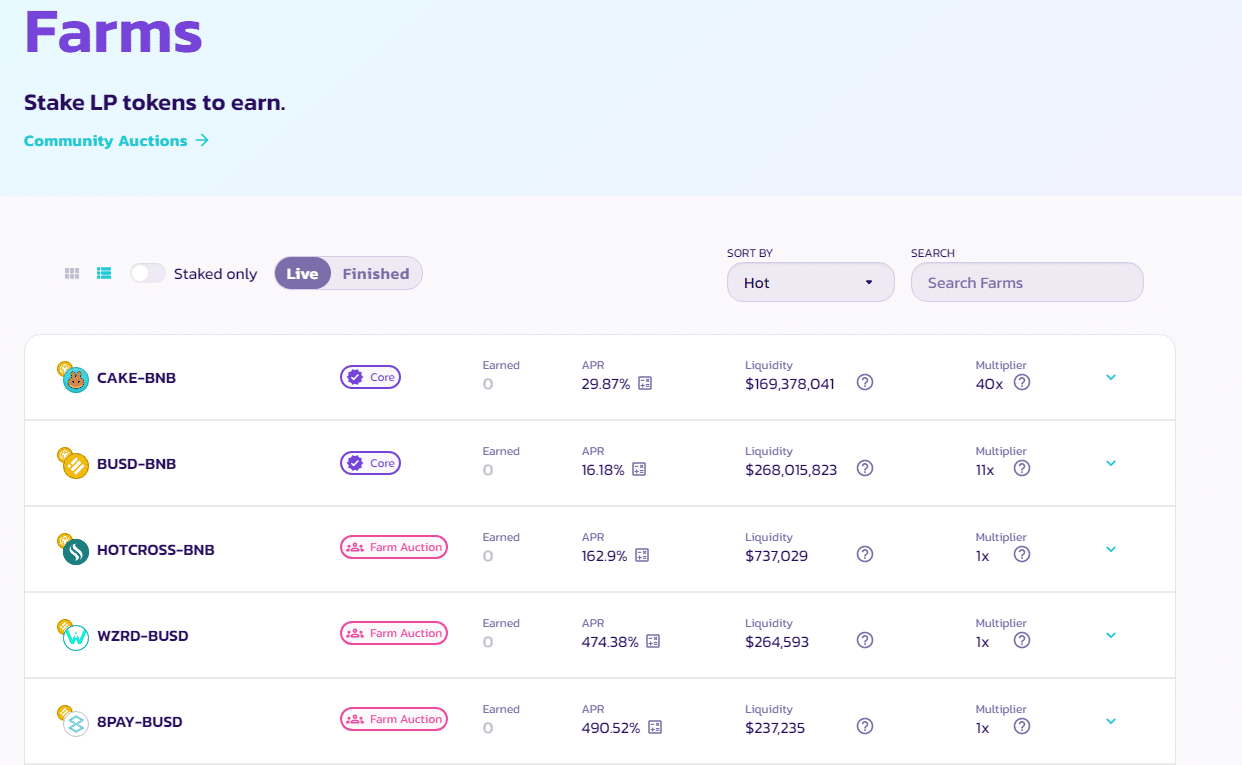Open APR calculator for WZRD-BUSD
1242x765 pixels.
653,641
